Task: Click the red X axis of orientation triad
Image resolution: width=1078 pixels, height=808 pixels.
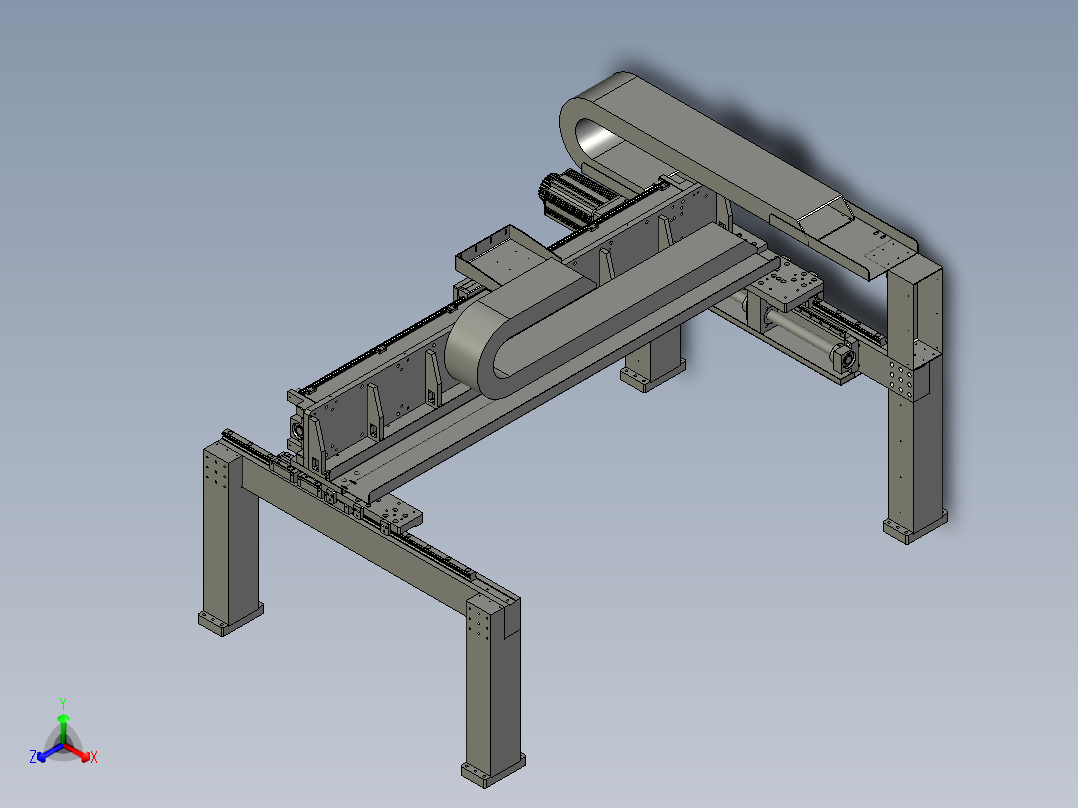Action: click(x=80, y=753)
